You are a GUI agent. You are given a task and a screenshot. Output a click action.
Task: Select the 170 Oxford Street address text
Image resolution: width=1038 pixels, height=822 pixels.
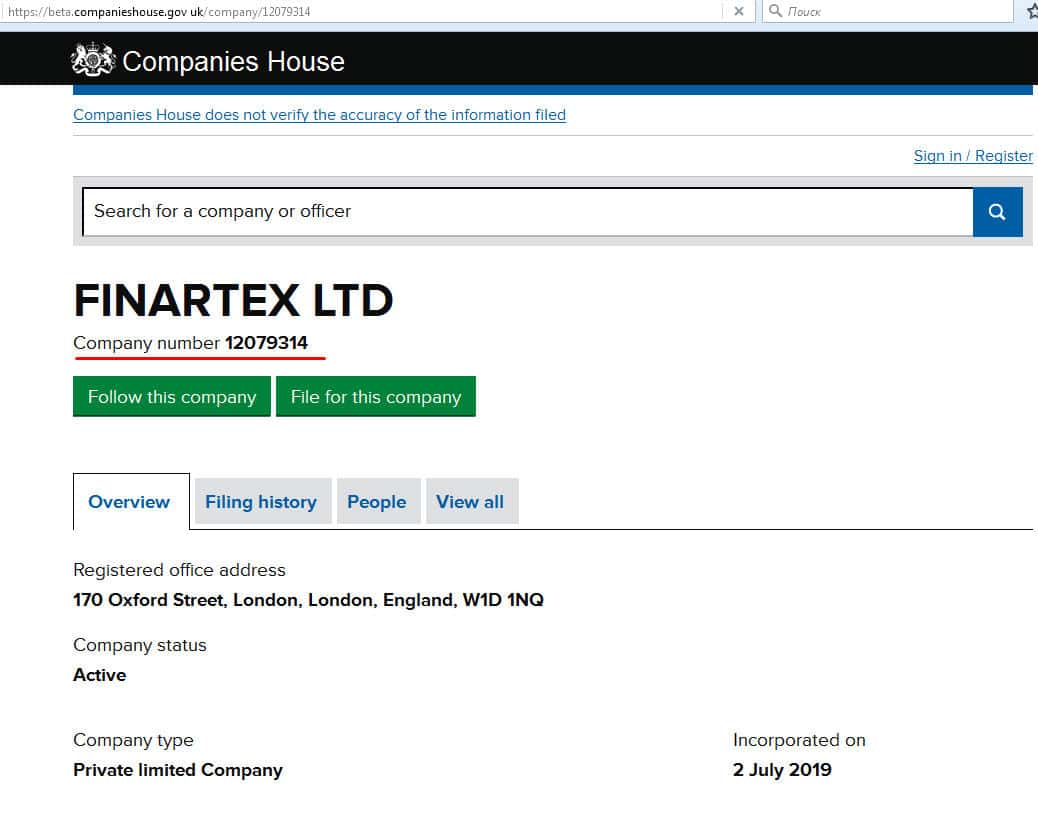[x=308, y=600]
